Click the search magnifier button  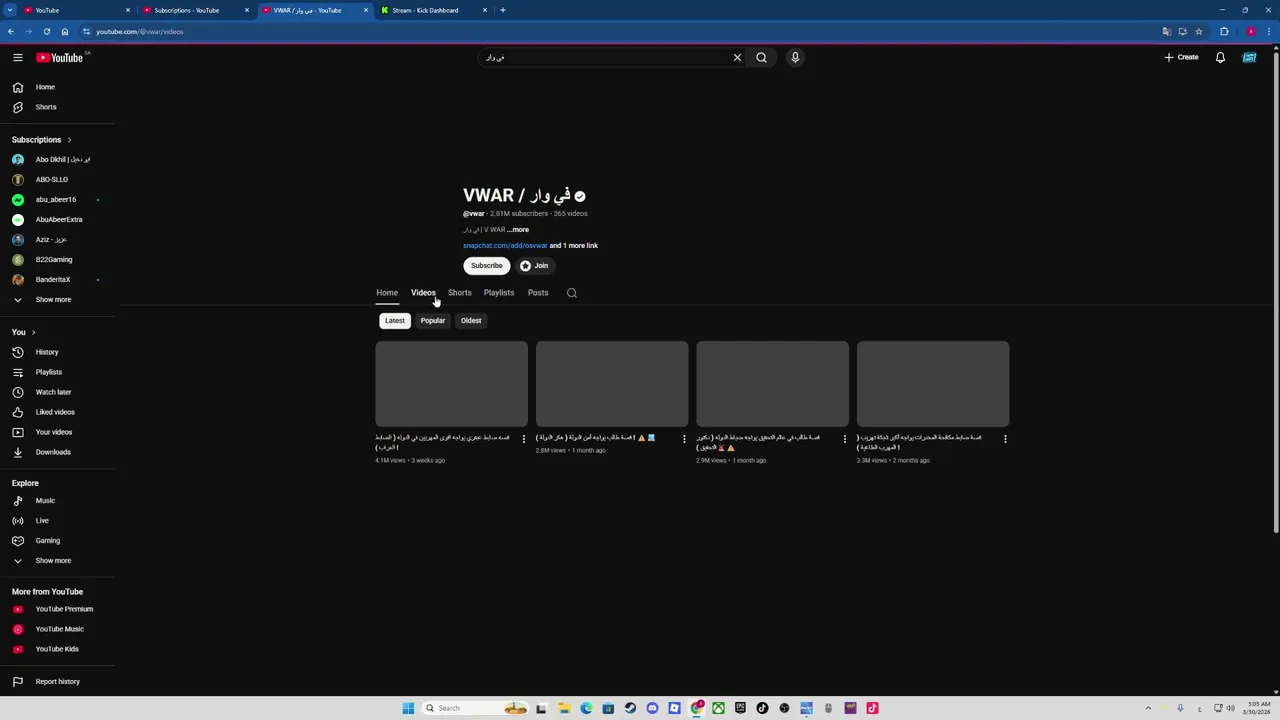click(x=761, y=57)
